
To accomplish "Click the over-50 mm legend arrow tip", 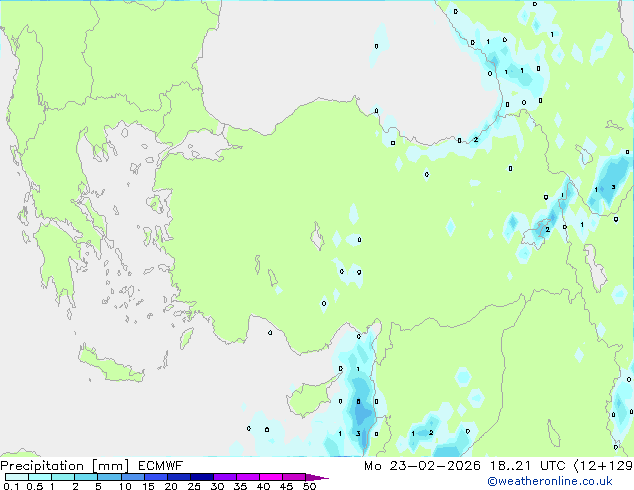I will pos(317,477).
